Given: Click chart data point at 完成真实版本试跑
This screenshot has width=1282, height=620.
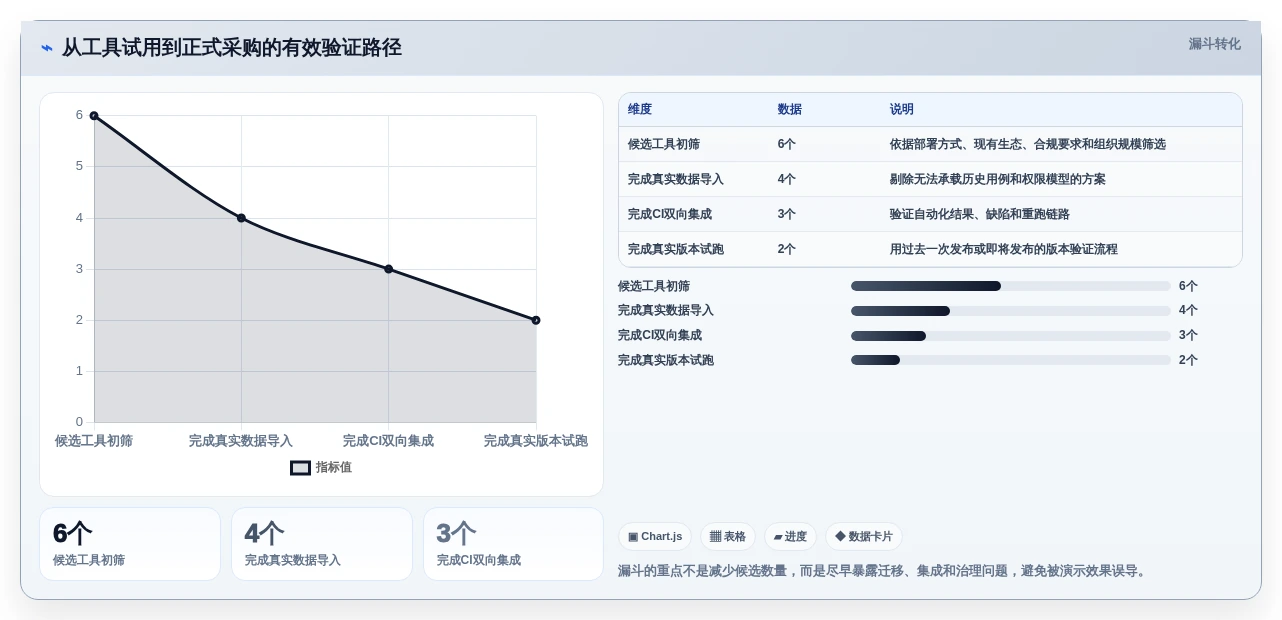Looking at the screenshot, I should [x=536, y=320].
